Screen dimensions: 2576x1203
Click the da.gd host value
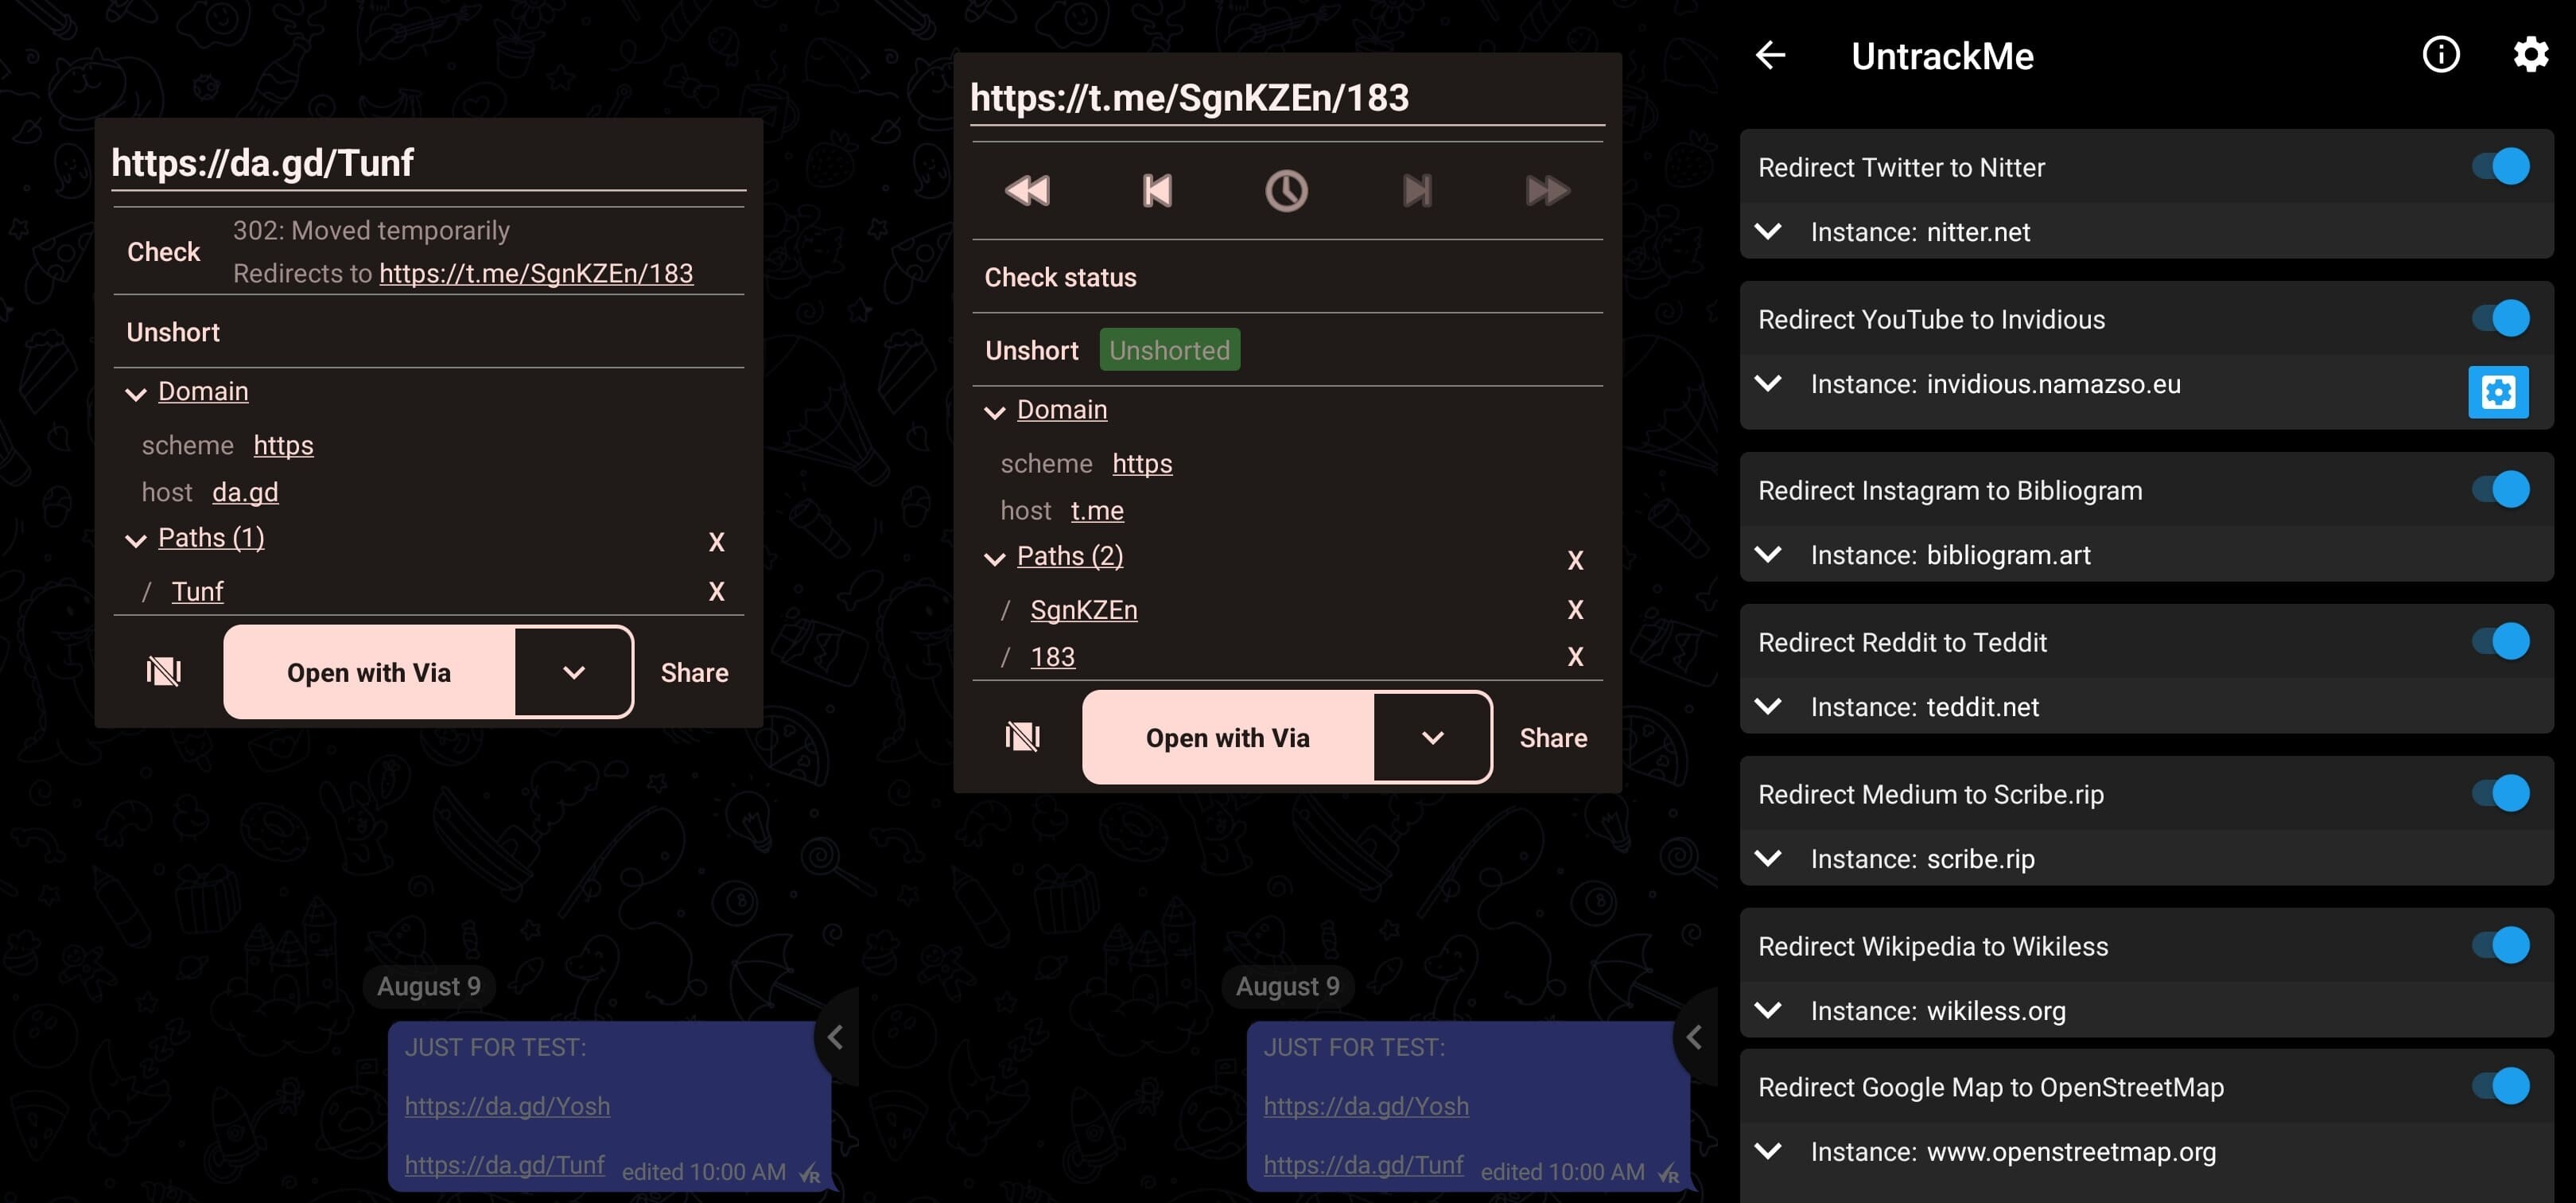point(245,492)
